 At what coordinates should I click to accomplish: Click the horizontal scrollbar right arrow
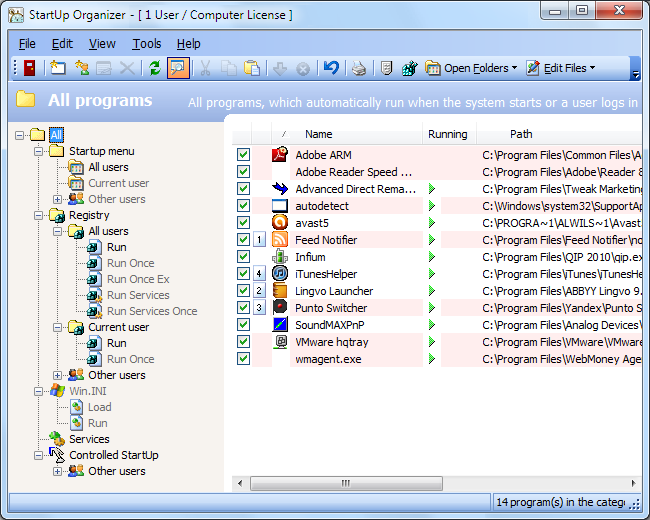point(633,483)
